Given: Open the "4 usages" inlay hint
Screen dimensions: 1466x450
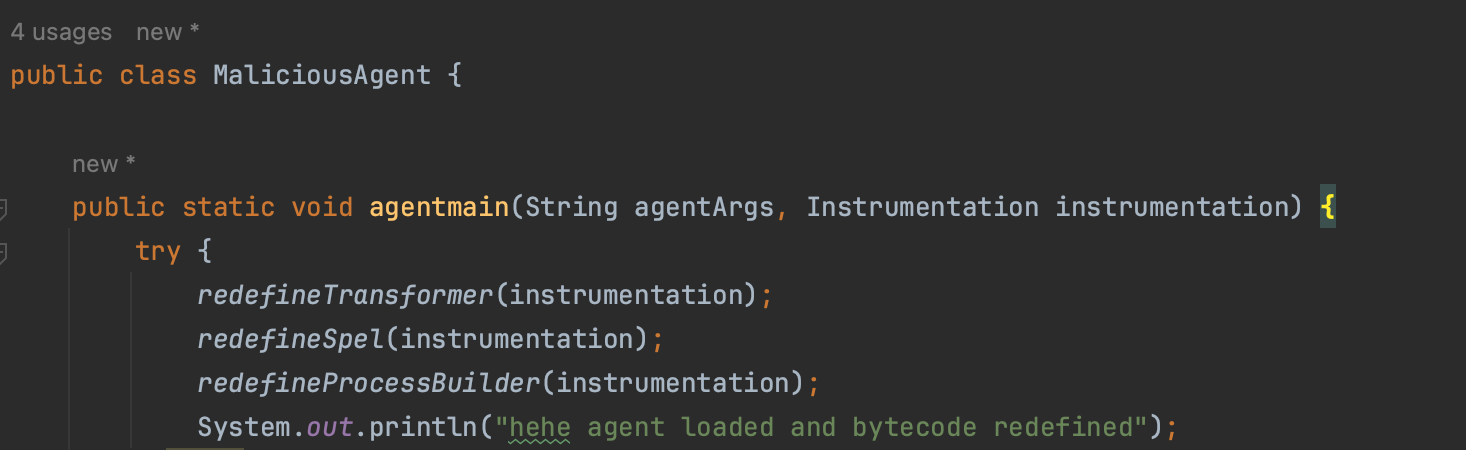Looking at the screenshot, I should coord(61,32).
